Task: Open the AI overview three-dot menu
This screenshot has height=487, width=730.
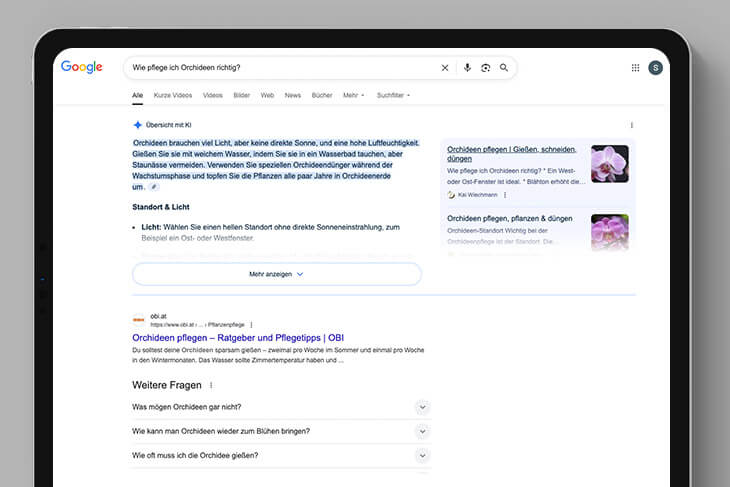Action: click(631, 125)
